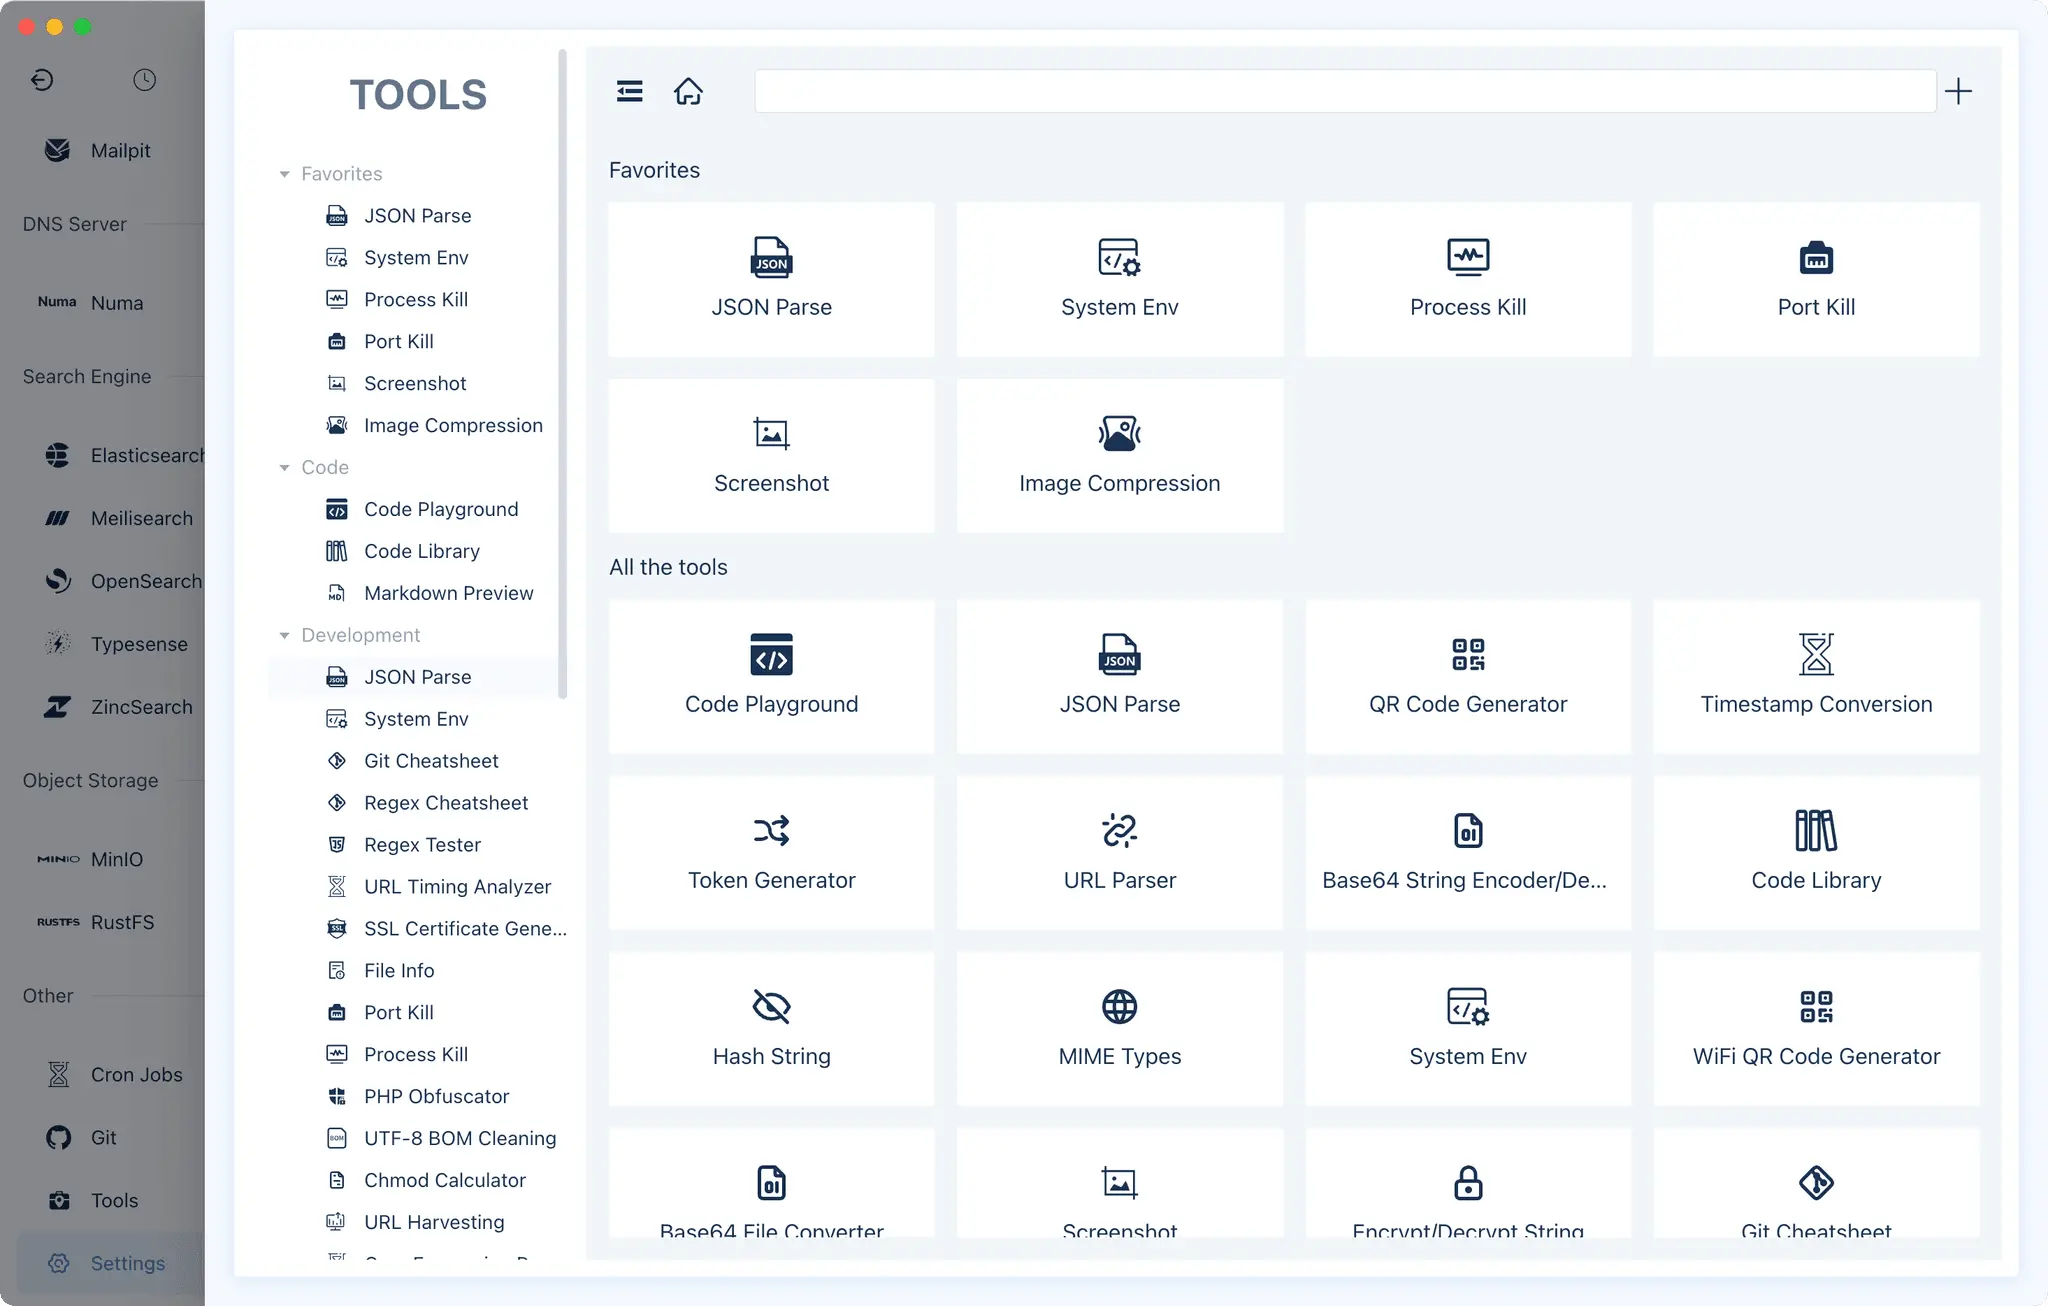Click the clock history icon in sidebar
2048x1306 pixels.
(145, 80)
